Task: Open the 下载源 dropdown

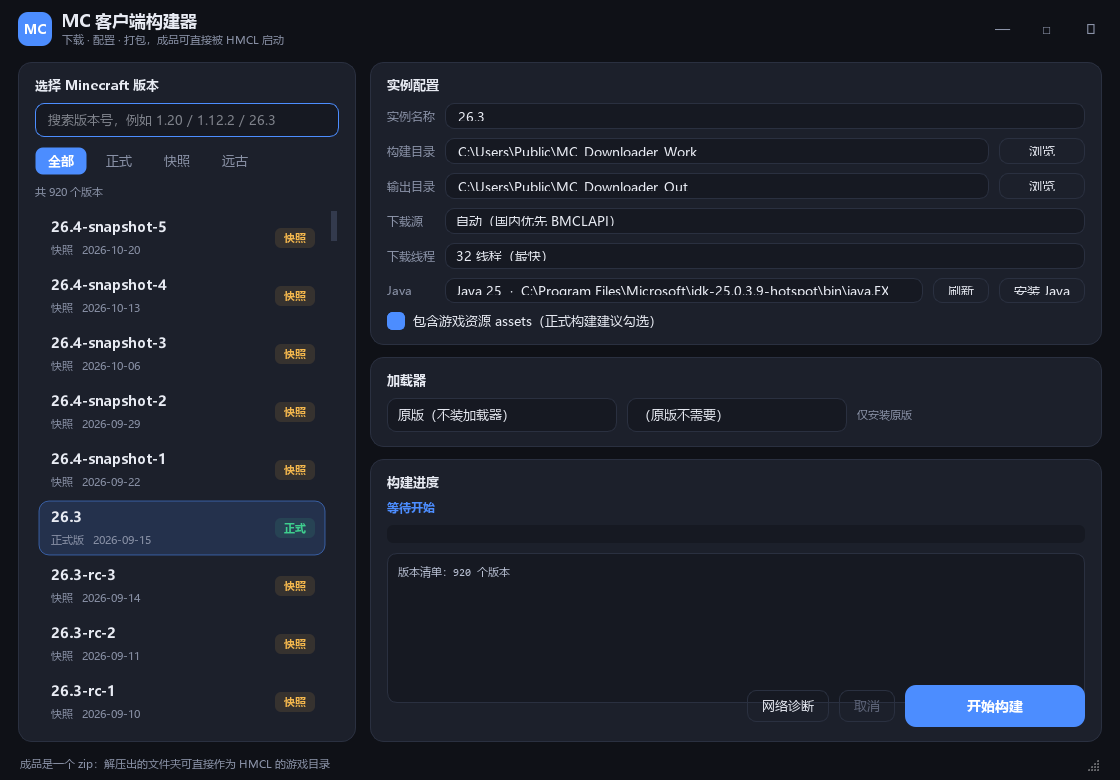Action: 764,221
